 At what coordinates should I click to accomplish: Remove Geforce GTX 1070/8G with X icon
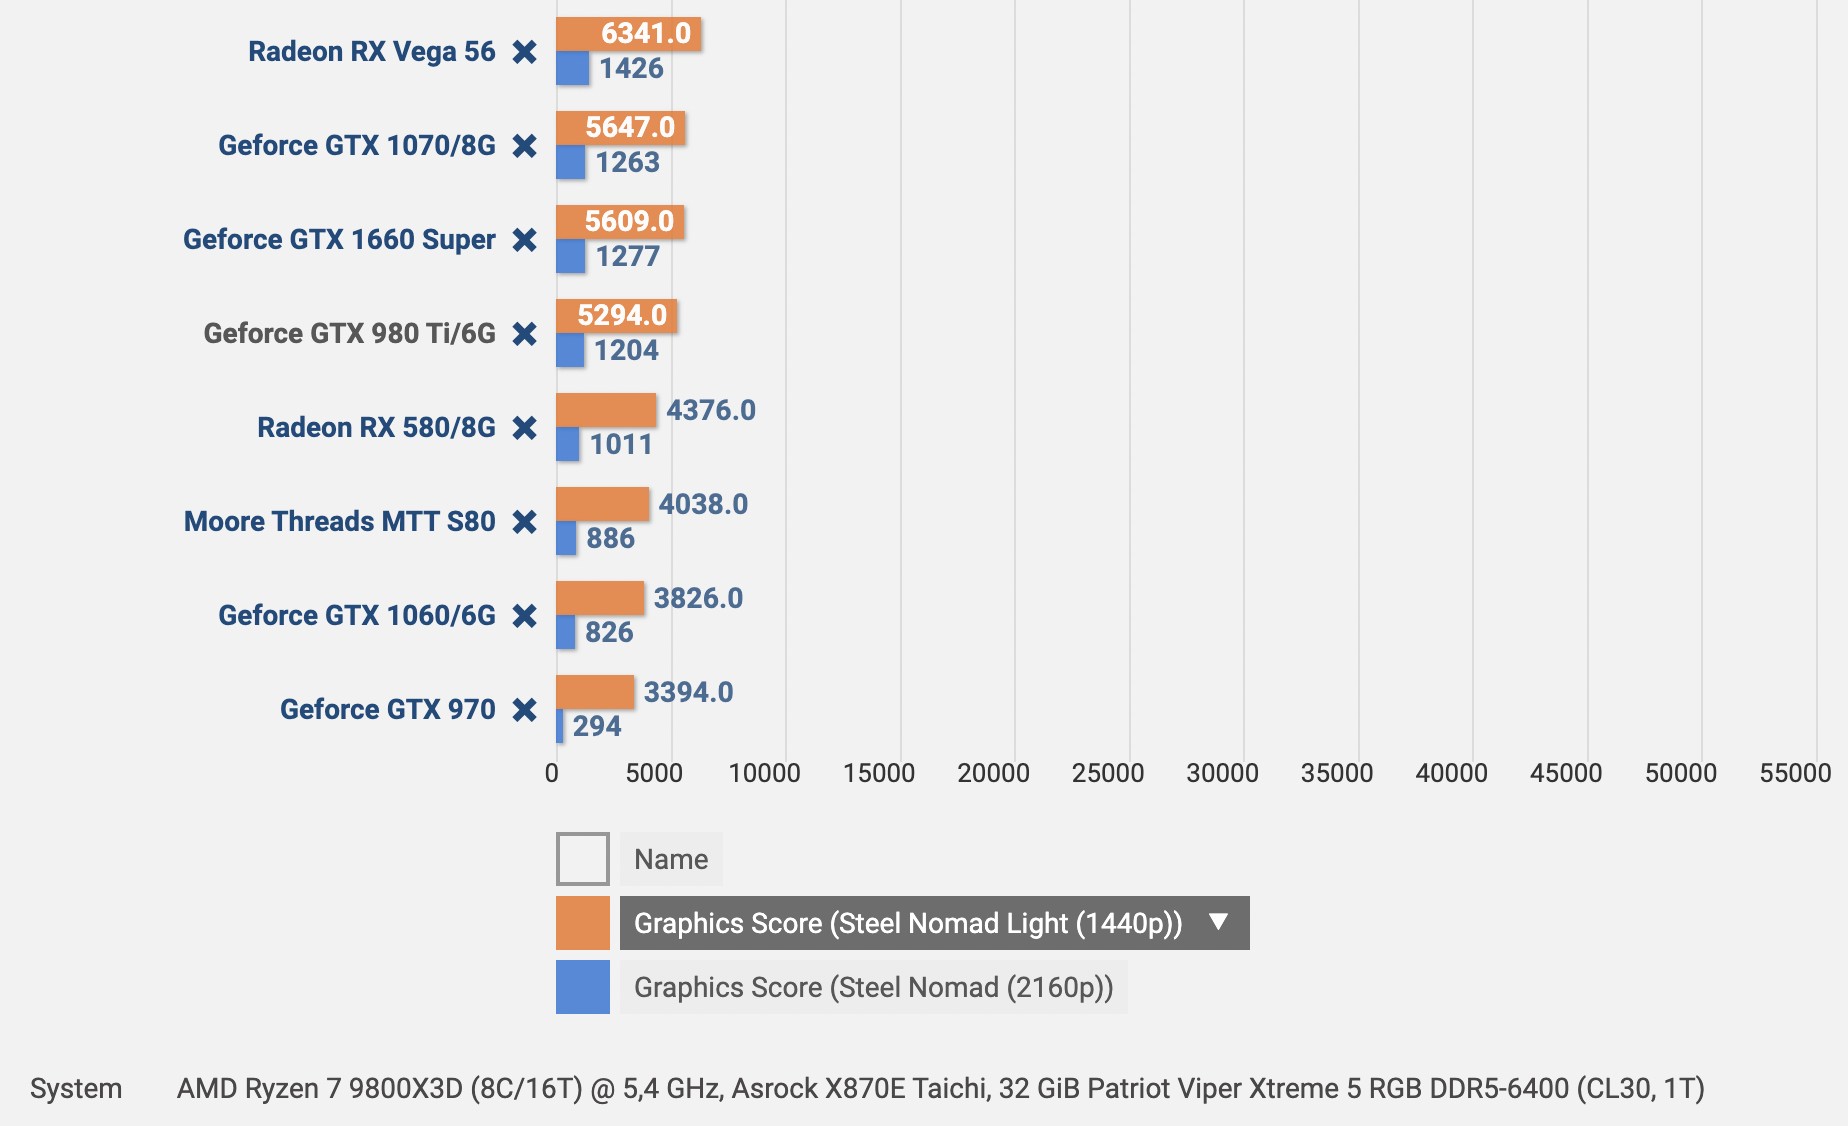coord(524,146)
